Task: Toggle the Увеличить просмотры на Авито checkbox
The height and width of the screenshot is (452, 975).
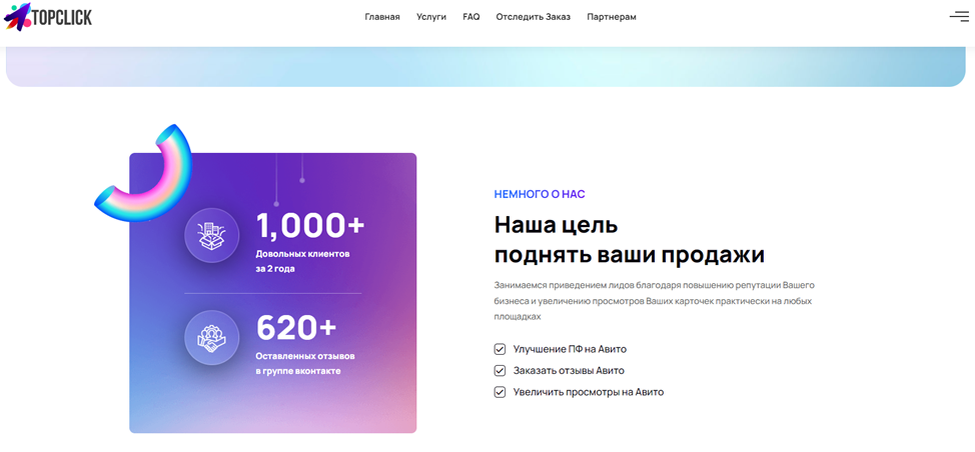Action: coord(499,392)
